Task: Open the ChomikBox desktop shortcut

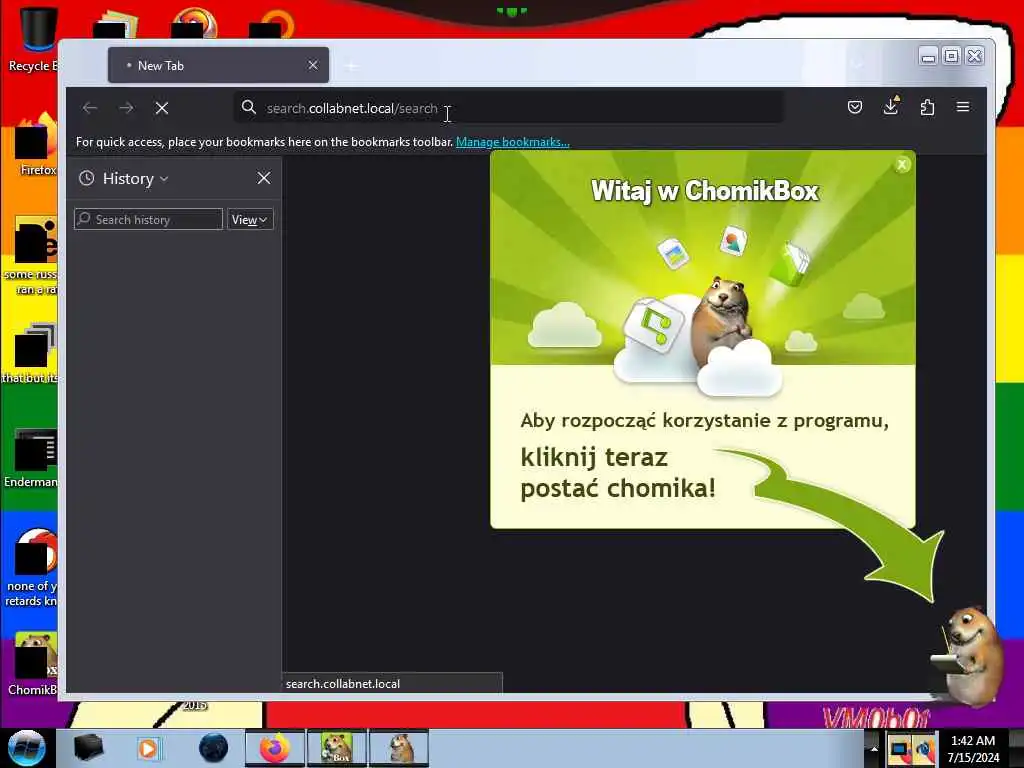Action: tap(33, 663)
